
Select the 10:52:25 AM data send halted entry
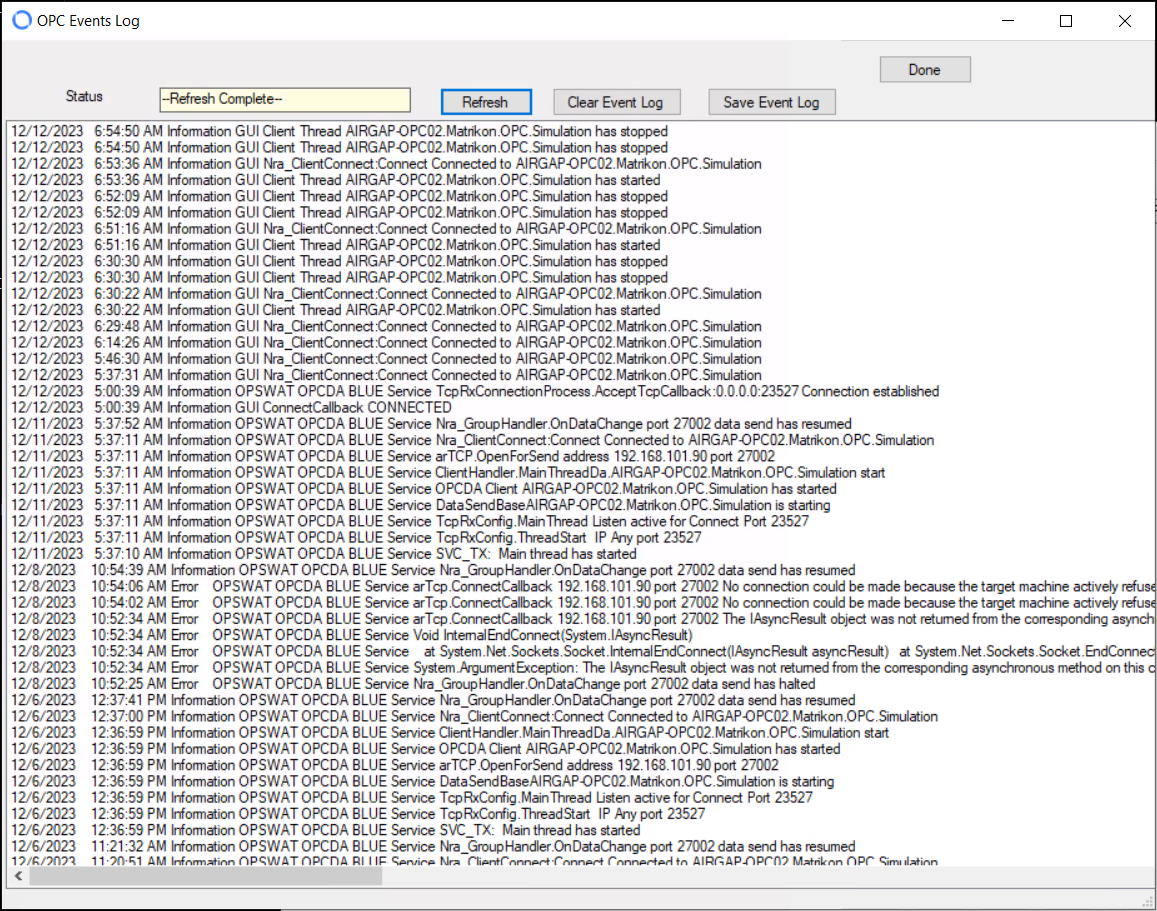(414, 684)
